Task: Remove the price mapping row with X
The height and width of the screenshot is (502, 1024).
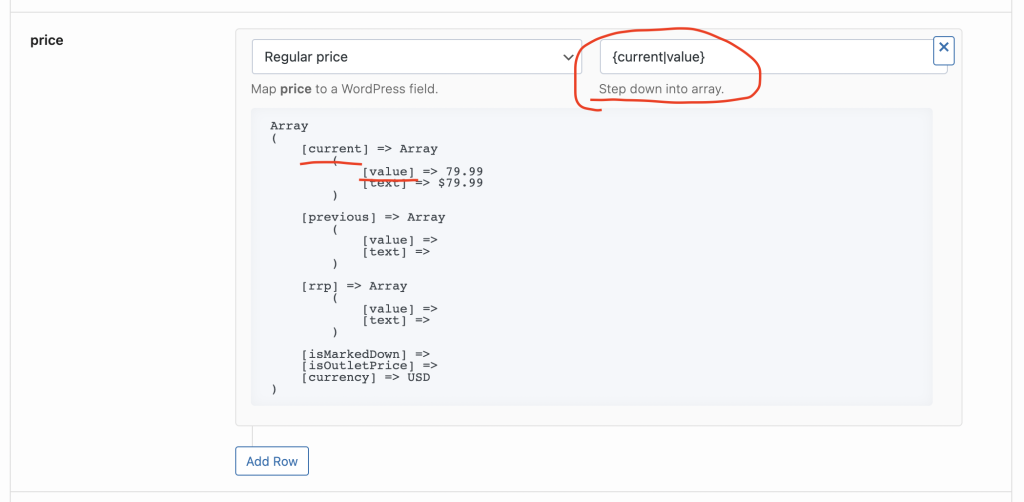Action: point(944,50)
